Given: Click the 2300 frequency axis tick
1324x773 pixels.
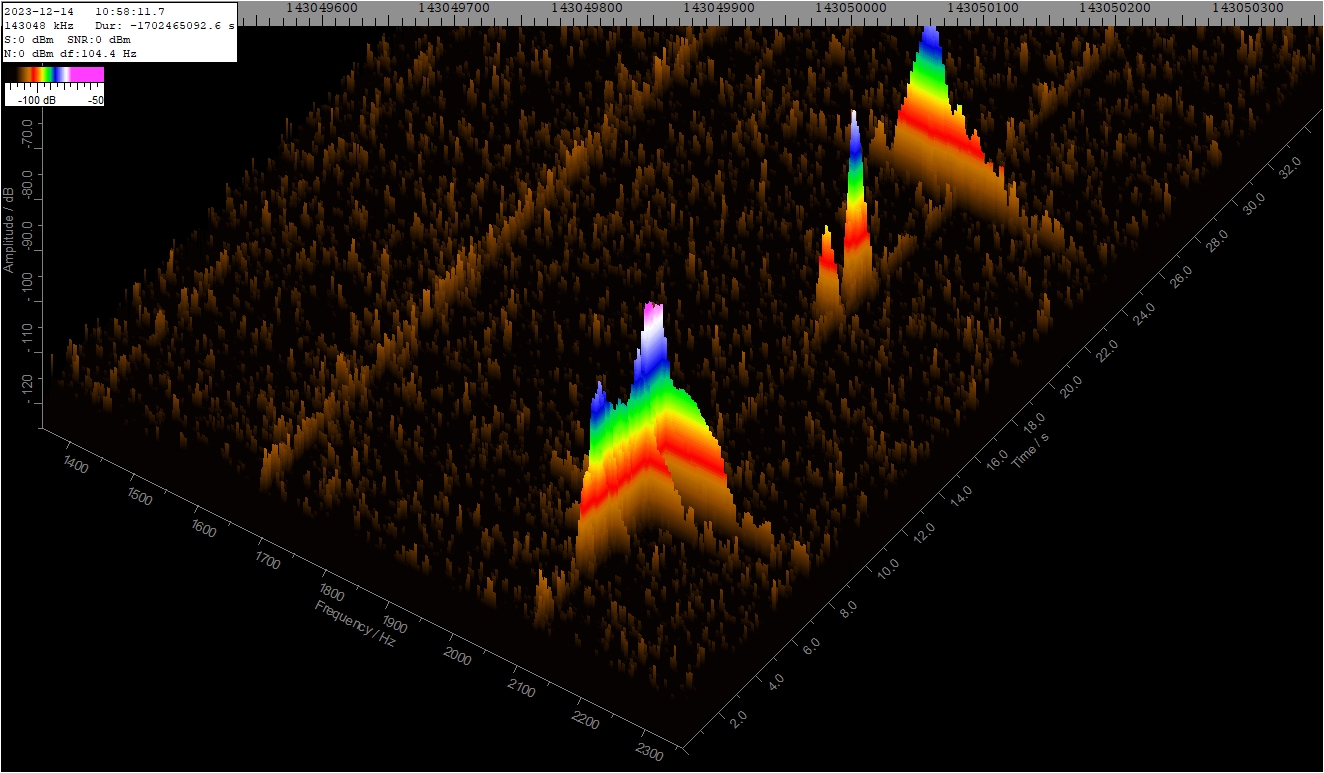Looking at the screenshot, I should (x=648, y=754).
